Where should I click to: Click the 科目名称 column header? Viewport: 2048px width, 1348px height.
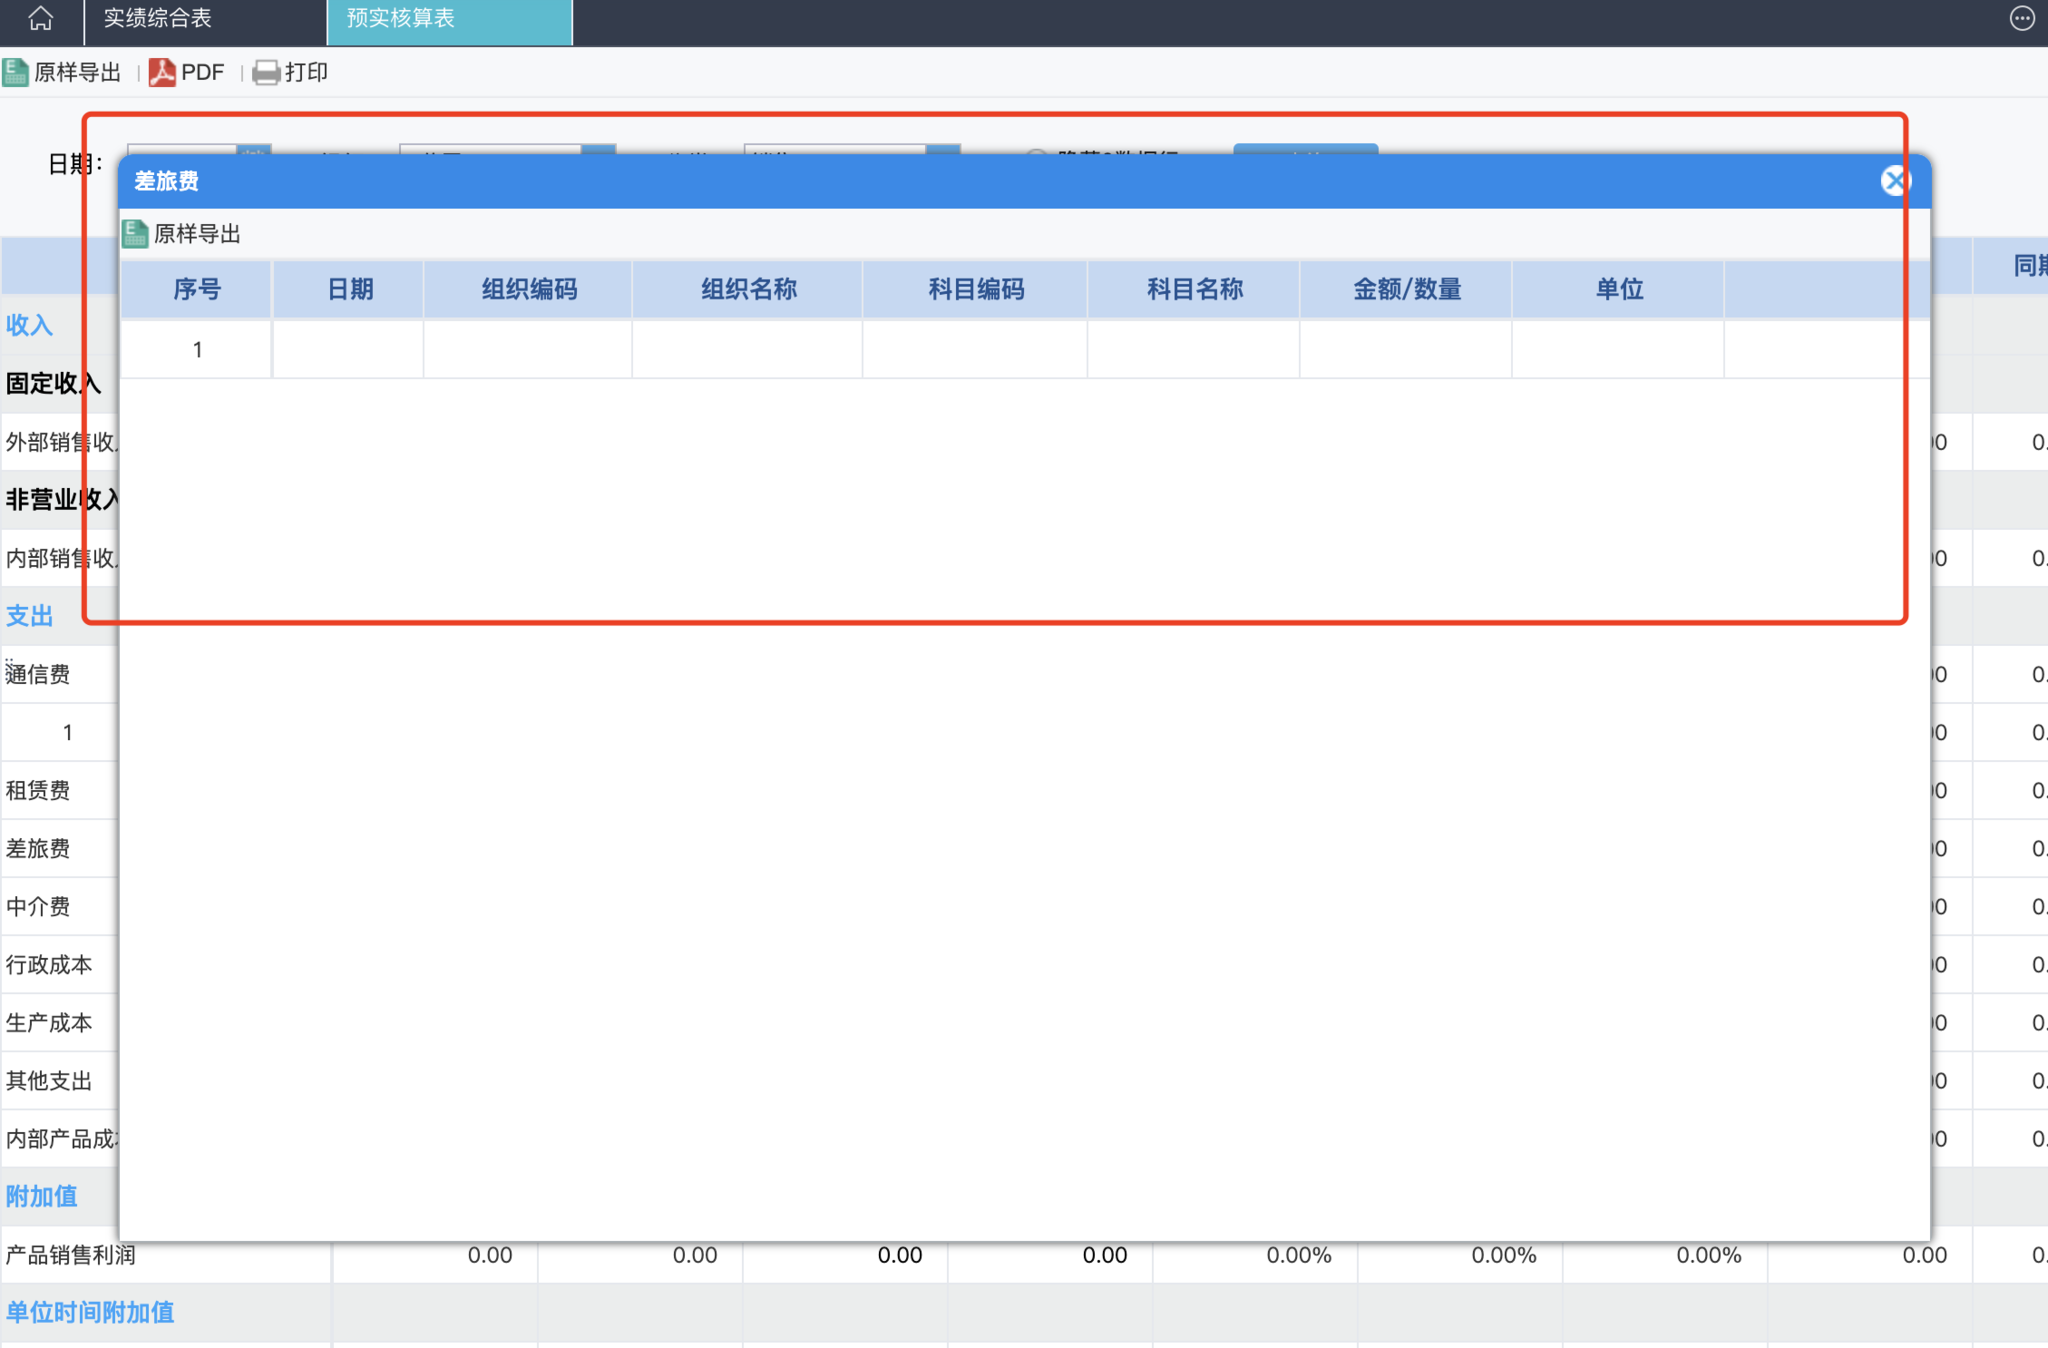pyautogui.click(x=1194, y=290)
